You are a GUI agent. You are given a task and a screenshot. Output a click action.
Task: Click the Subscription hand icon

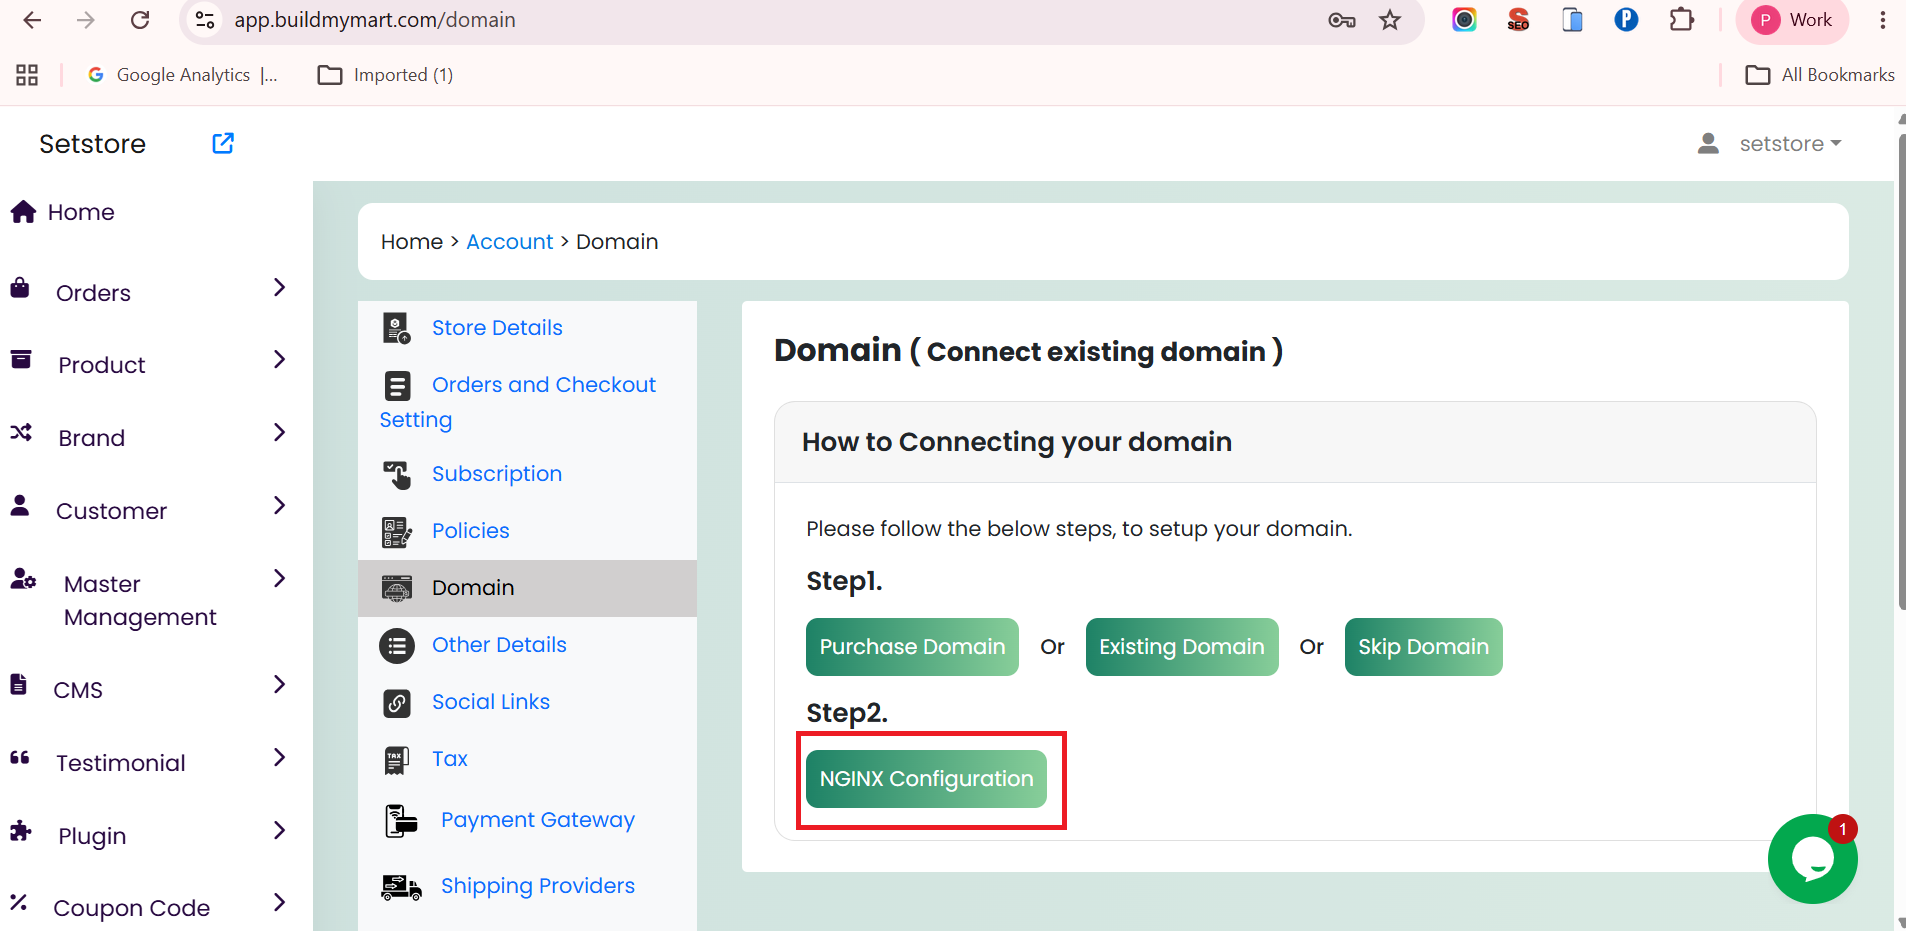tap(397, 474)
